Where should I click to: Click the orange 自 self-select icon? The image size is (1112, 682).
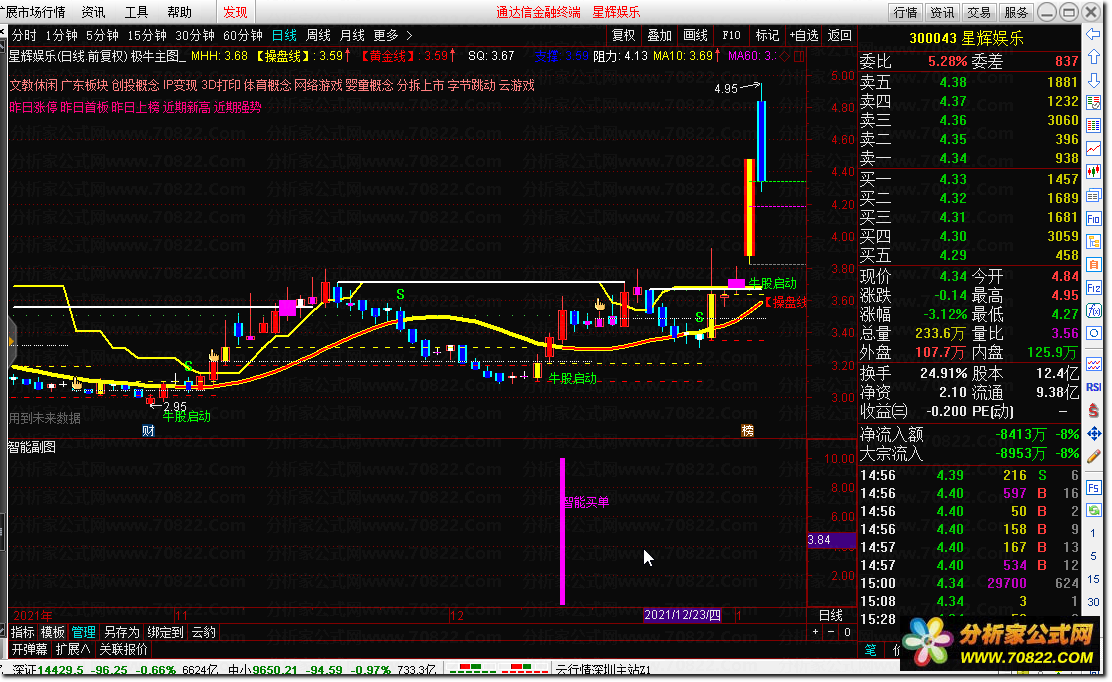click(x=1093, y=264)
